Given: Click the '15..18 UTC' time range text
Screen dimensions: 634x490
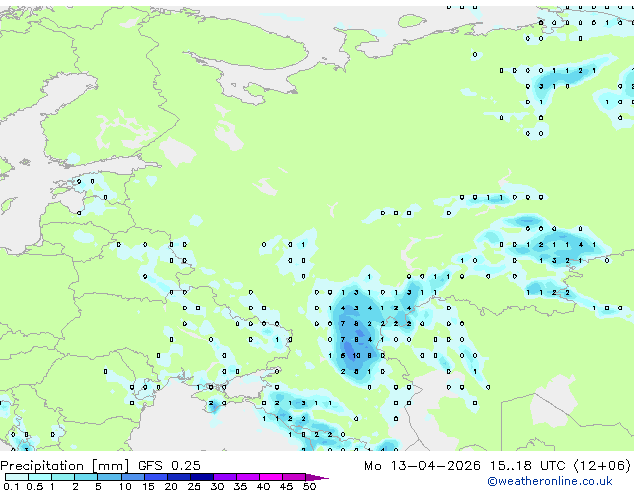Looking at the screenshot, I should pyautogui.click(x=528, y=466).
